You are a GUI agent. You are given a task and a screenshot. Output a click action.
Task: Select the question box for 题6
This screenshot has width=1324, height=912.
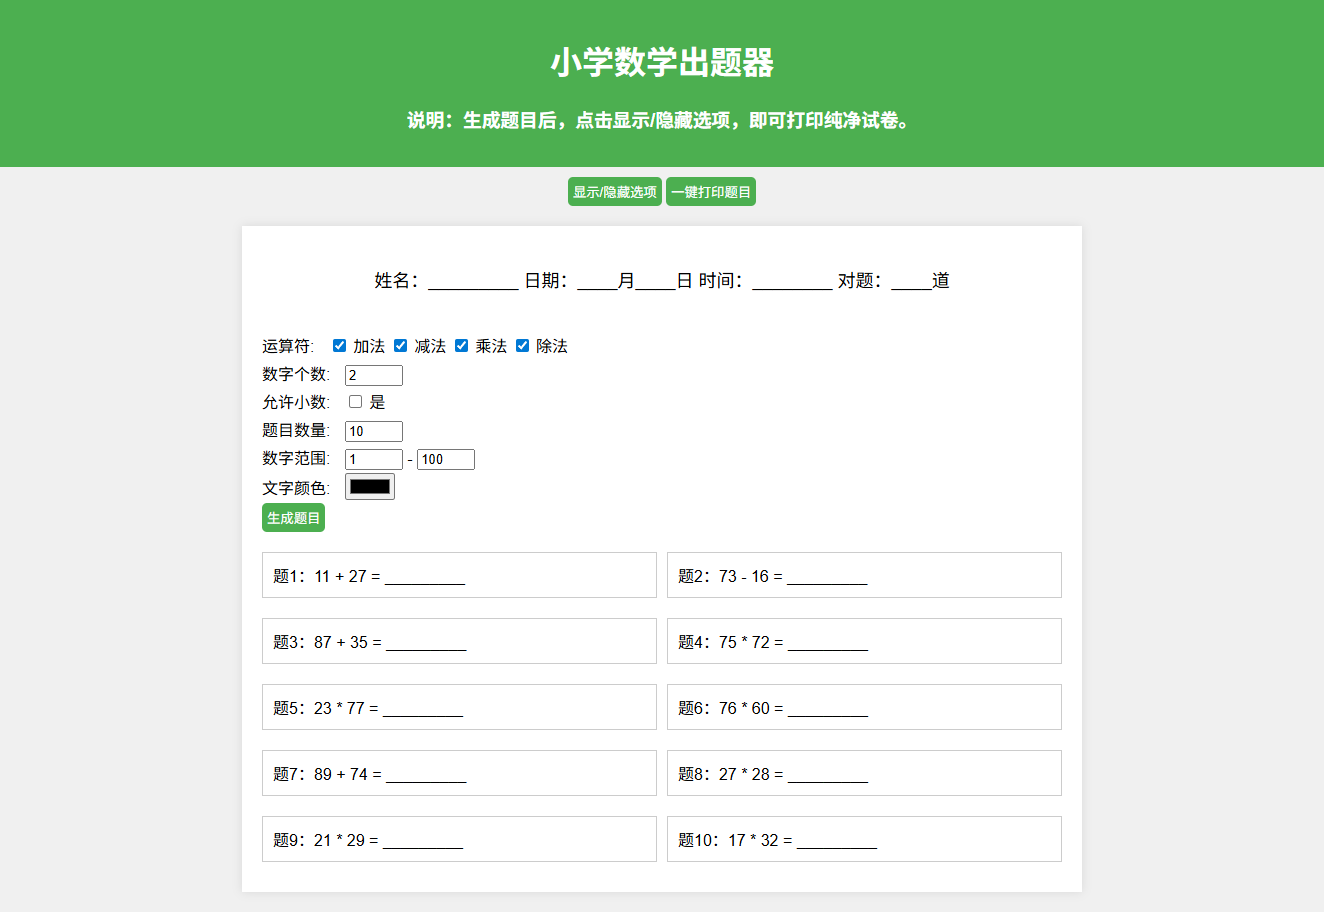(864, 707)
